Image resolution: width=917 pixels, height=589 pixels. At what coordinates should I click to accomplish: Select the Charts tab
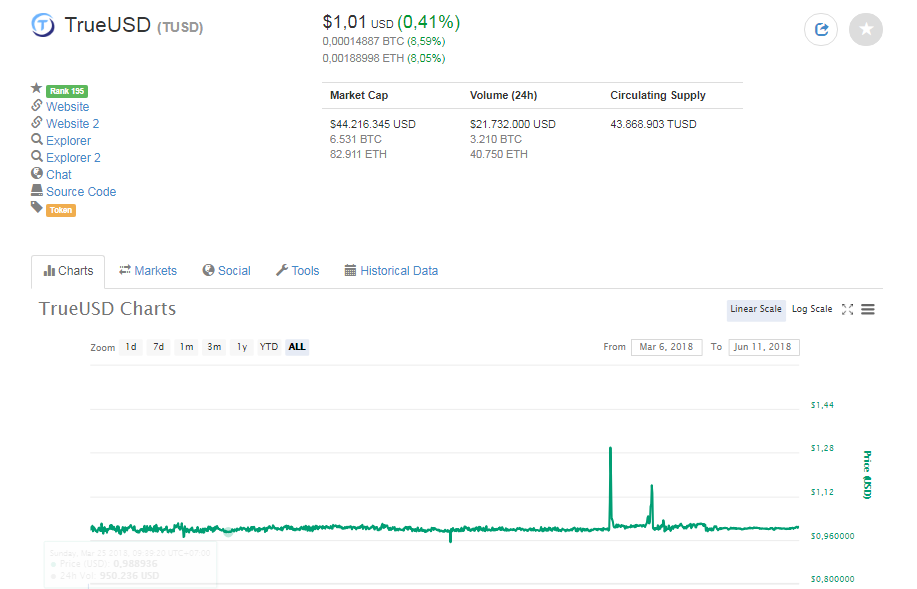pos(68,271)
